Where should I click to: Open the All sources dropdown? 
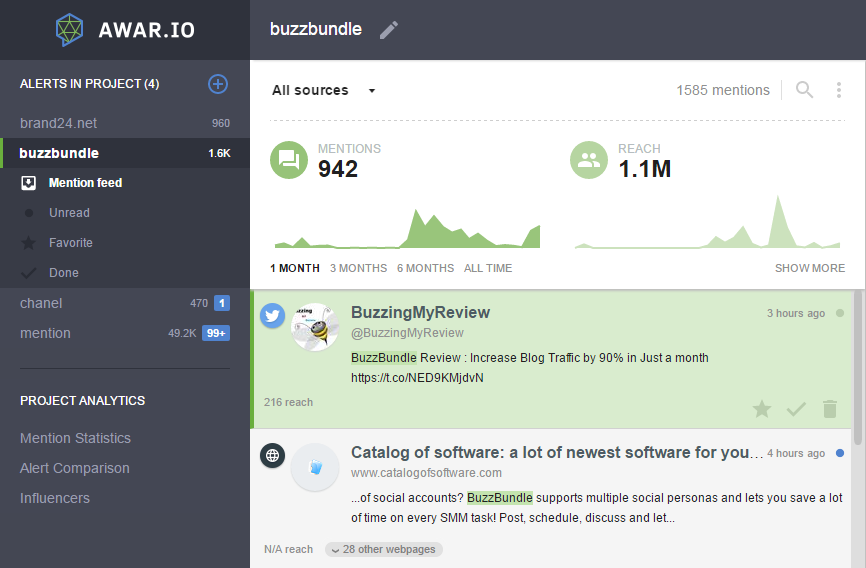coord(324,90)
